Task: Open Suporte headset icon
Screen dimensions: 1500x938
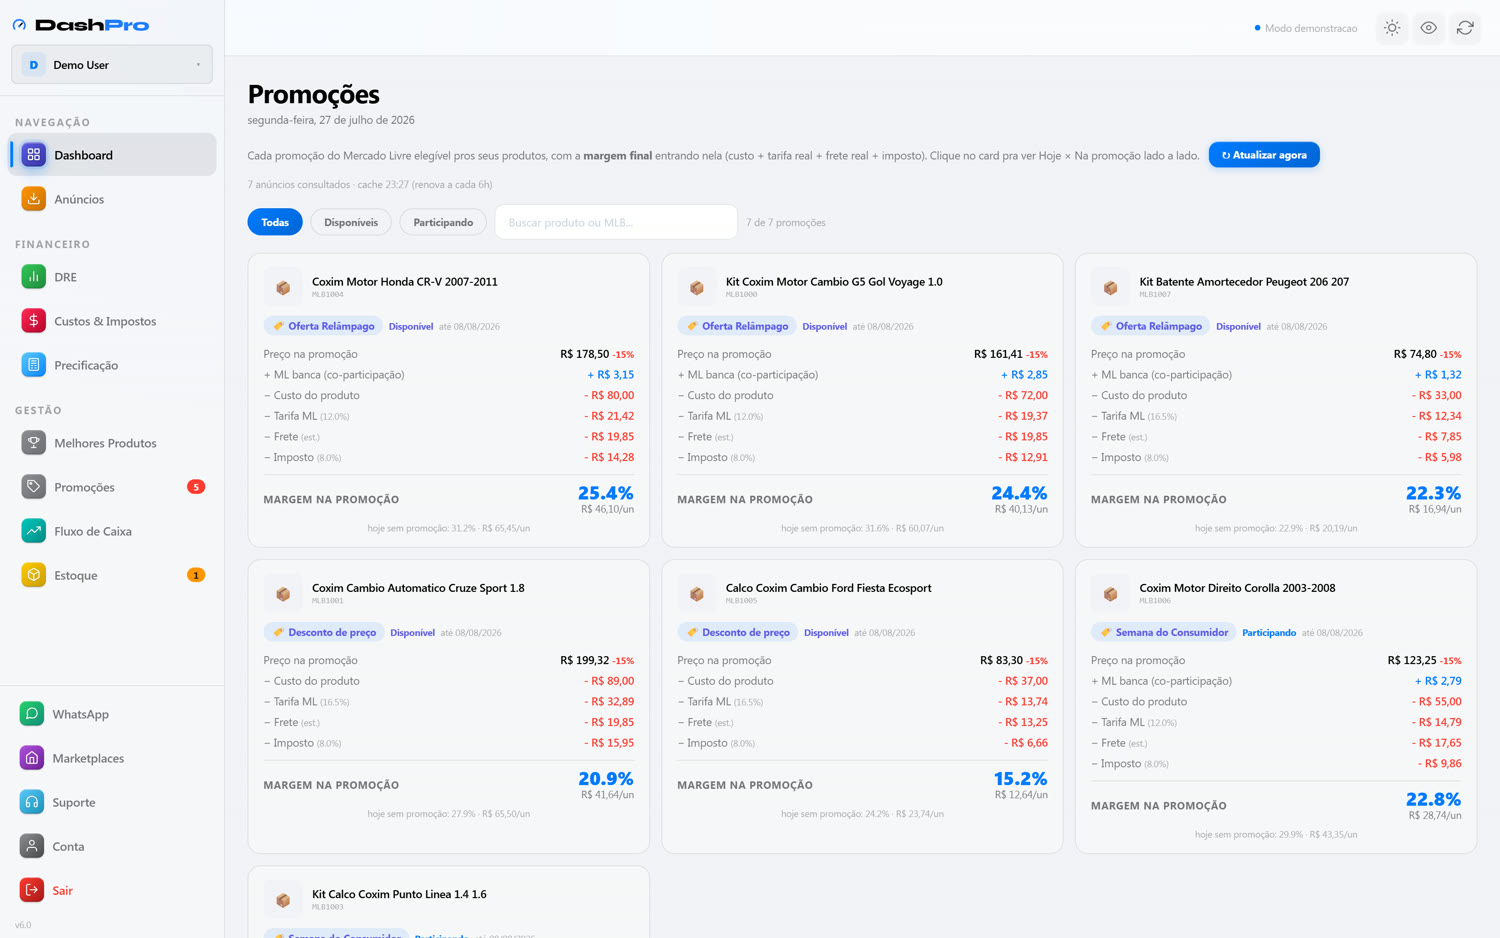Action: point(32,802)
